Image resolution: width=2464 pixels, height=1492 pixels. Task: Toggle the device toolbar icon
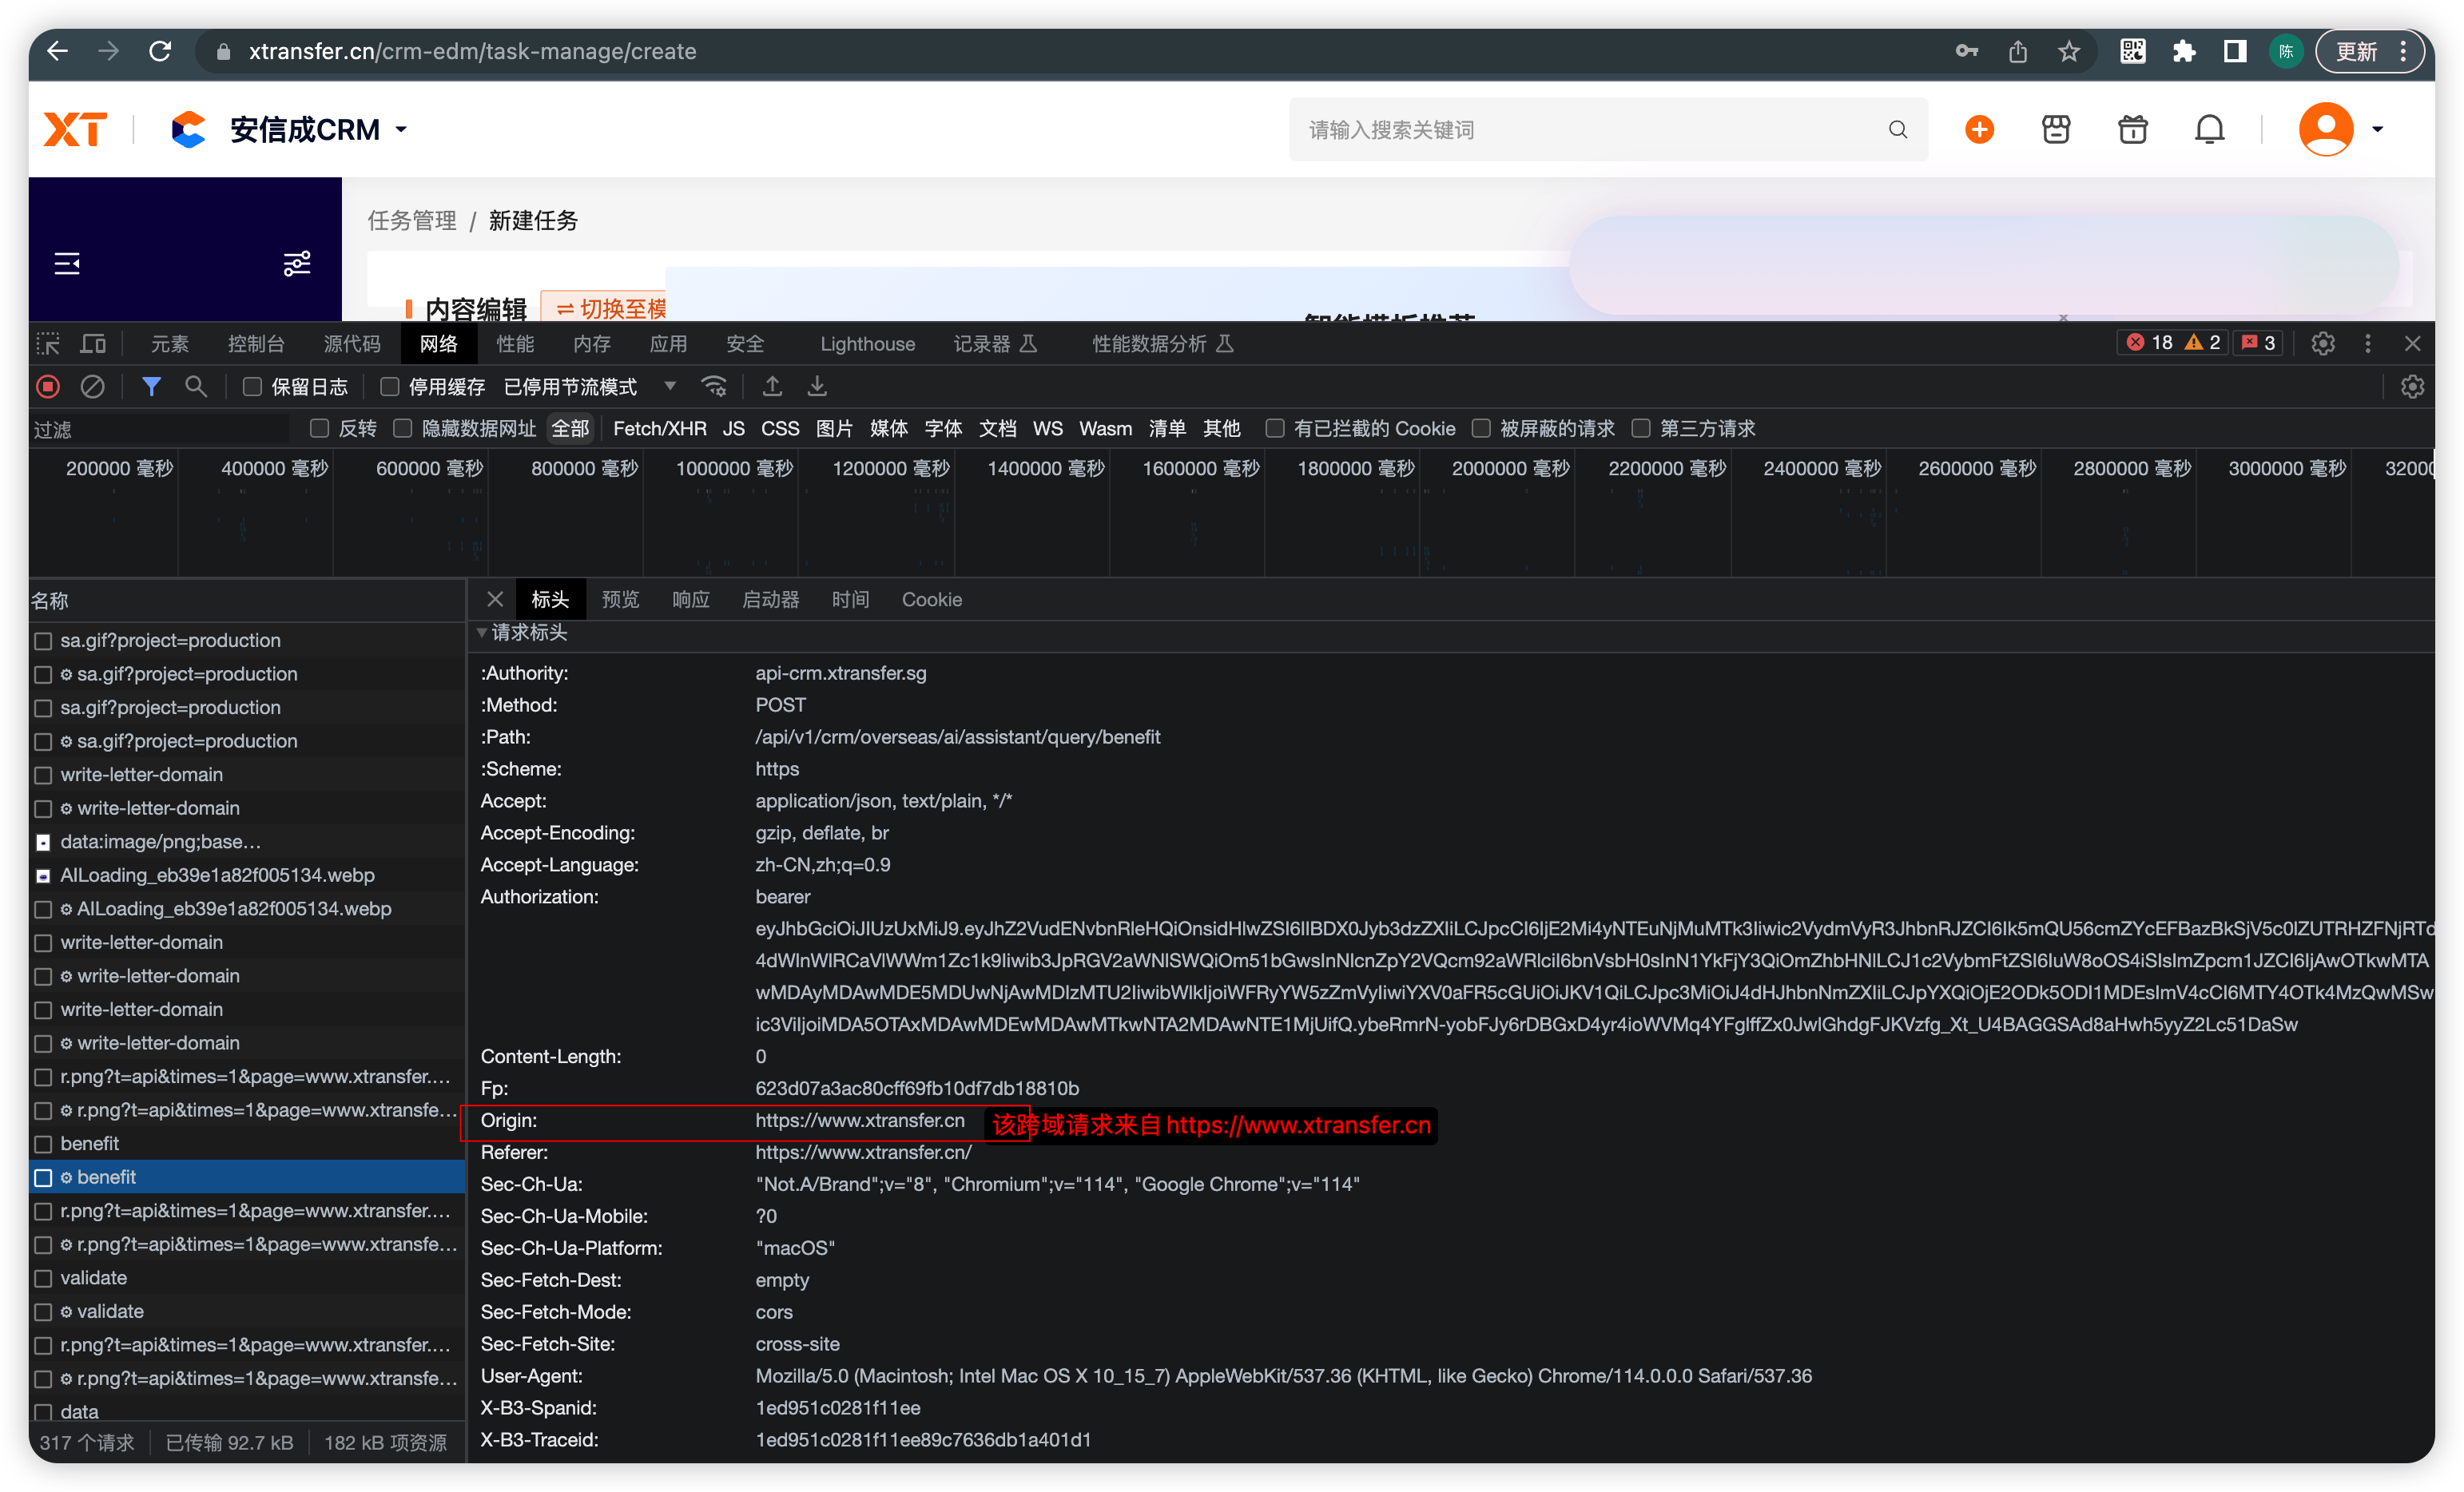point(93,343)
